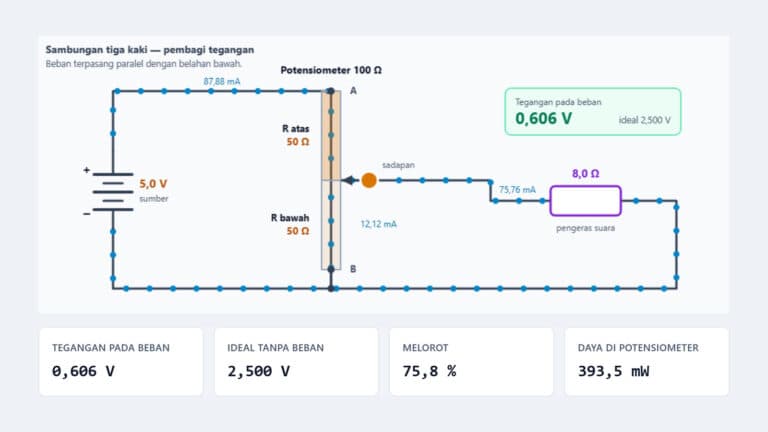Click the 5,0 V source voltage label
This screenshot has height=432, width=768.
point(153,184)
